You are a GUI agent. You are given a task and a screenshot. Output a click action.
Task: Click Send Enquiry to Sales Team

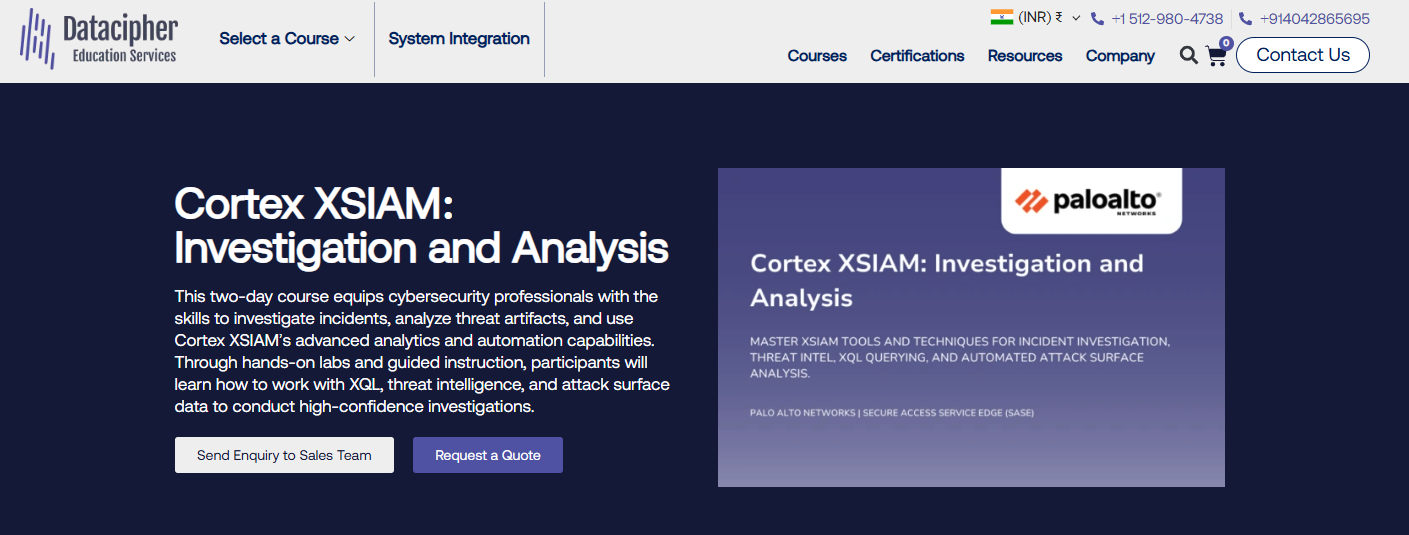pyautogui.click(x=284, y=455)
